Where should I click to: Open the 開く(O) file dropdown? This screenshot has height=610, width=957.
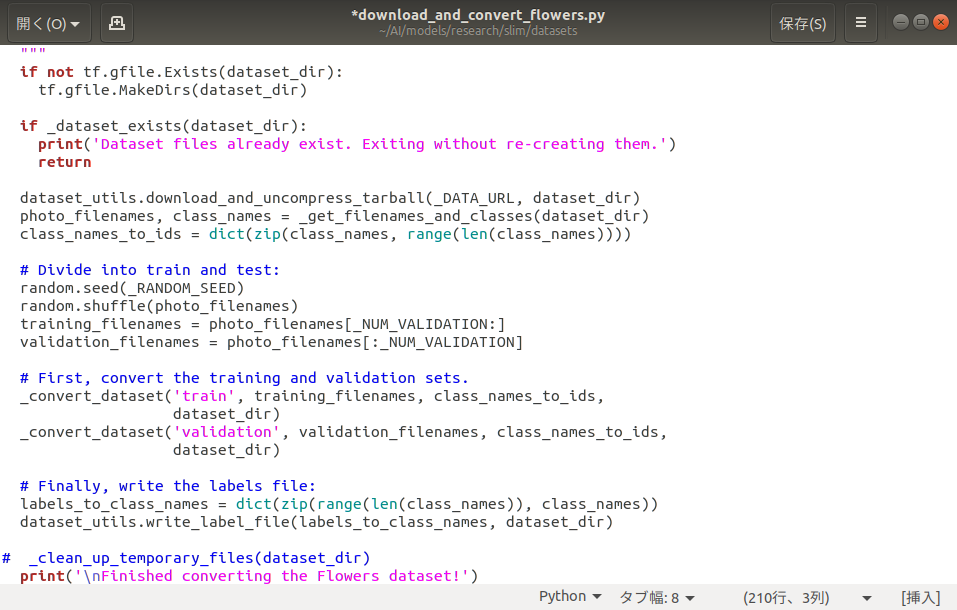(x=49, y=23)
